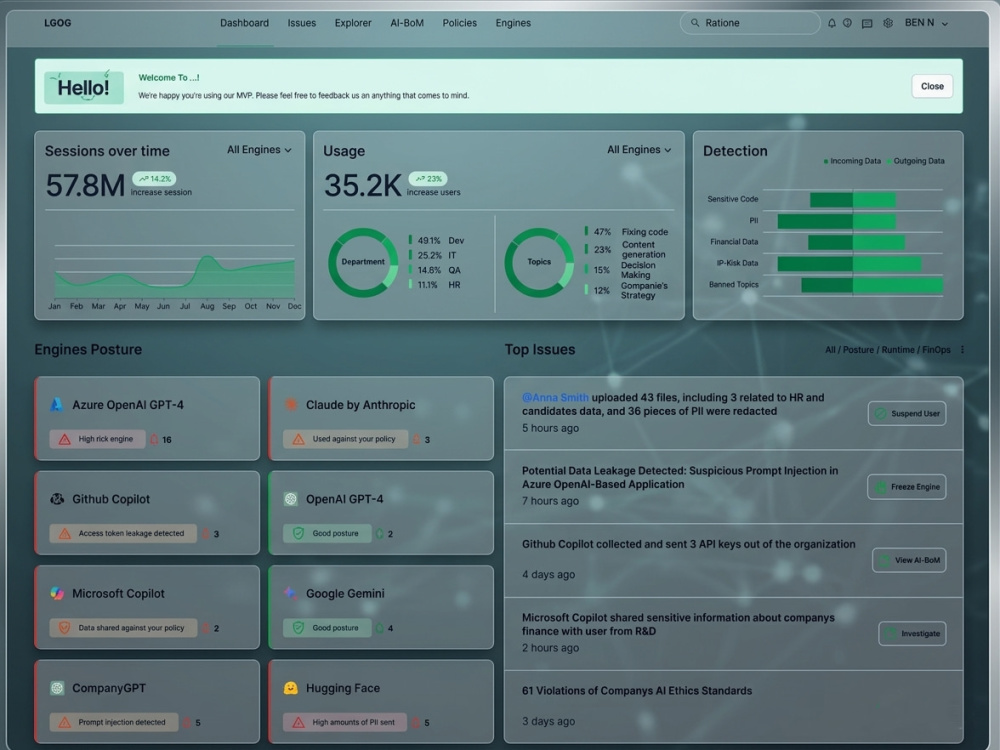Viewport: 1000px width, 750px height.
Task: Open the notifications bell icon
Action: click(832, 23)
